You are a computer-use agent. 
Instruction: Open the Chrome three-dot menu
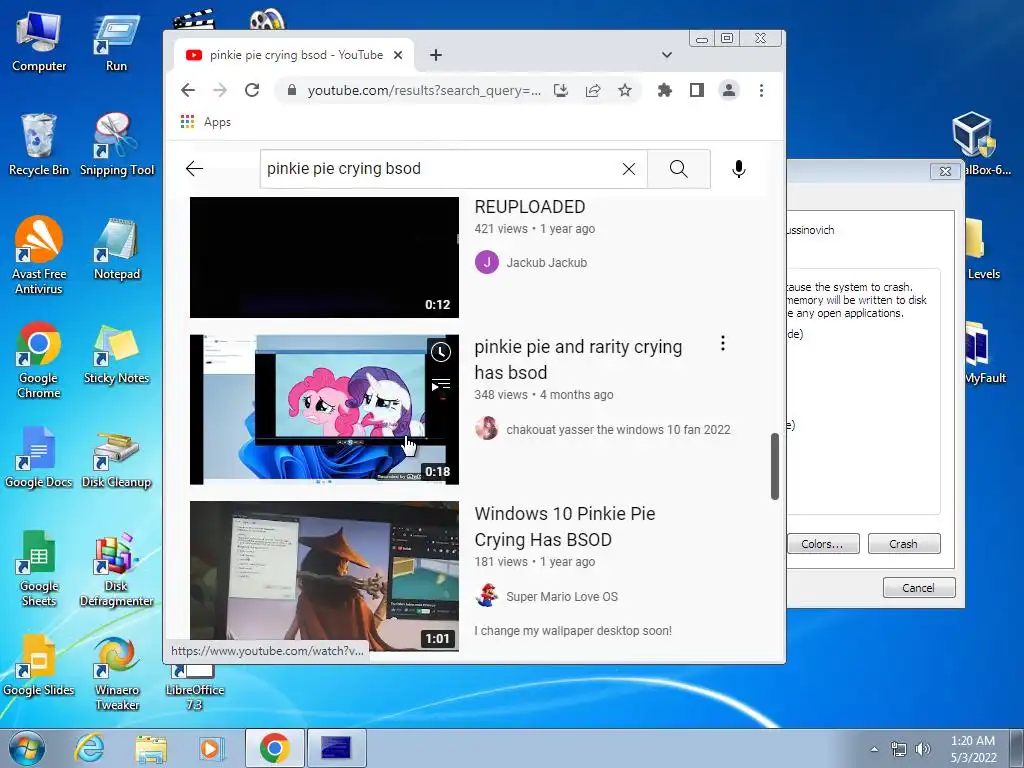pos(761,90)
